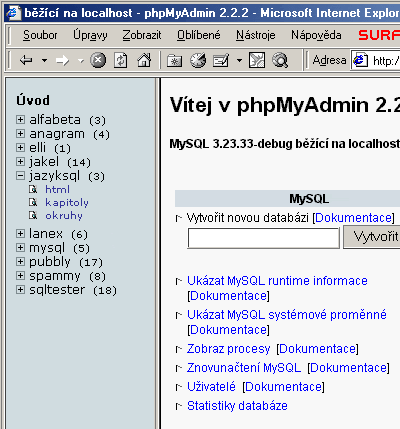Open the History clock icon
This screenshot has height=429, width=400.
[x=198, y=60]
